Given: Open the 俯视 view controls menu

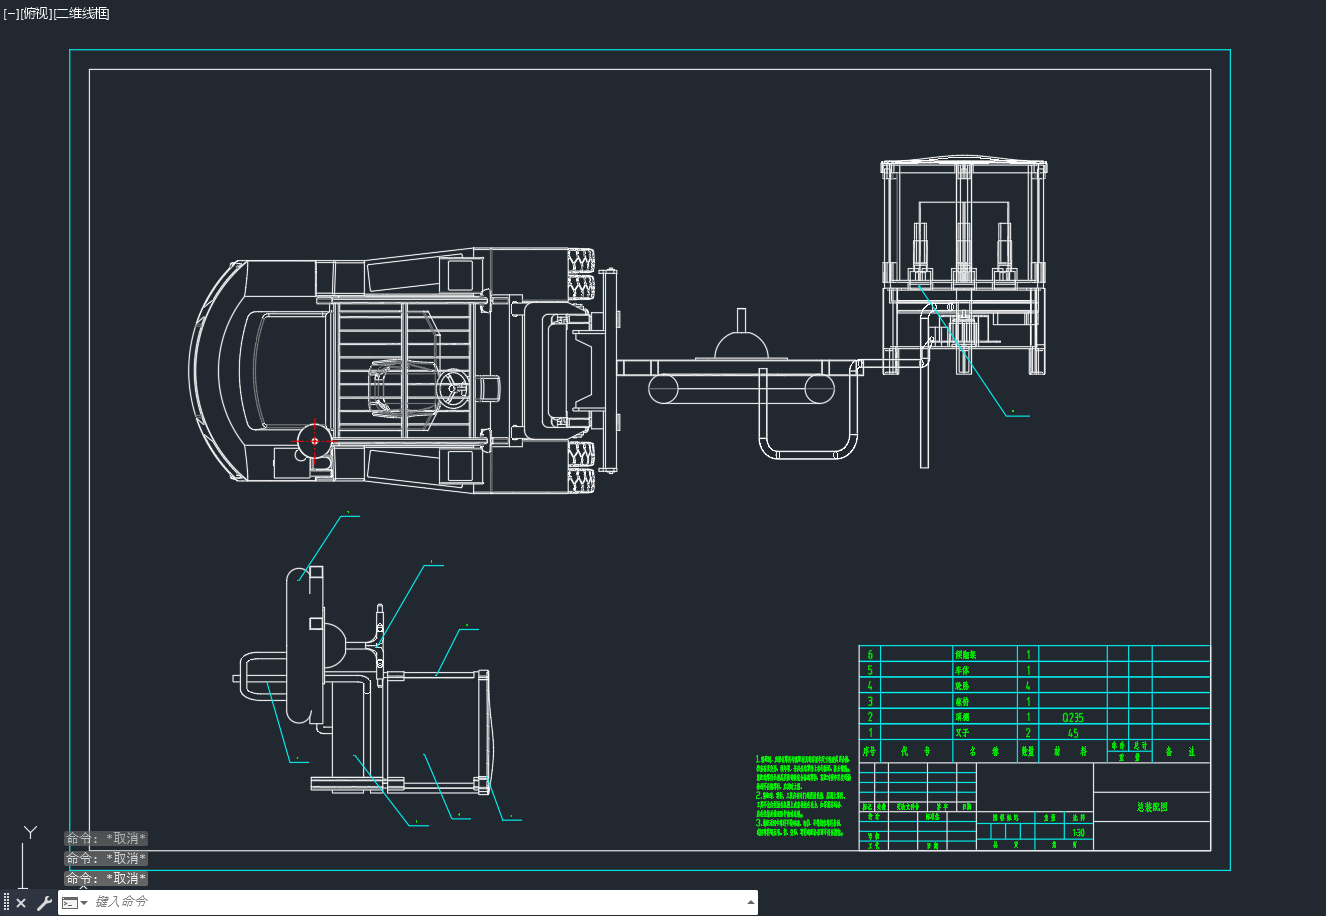Looking at the screenshot, I should tap(36, 13).
